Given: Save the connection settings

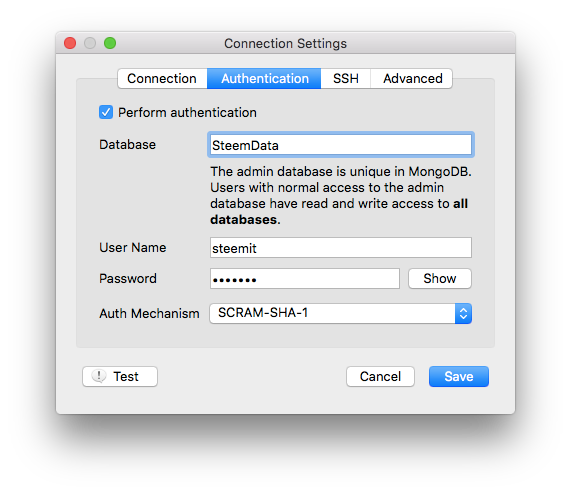Looking at the screenshot, I should [x=459, y=376].
